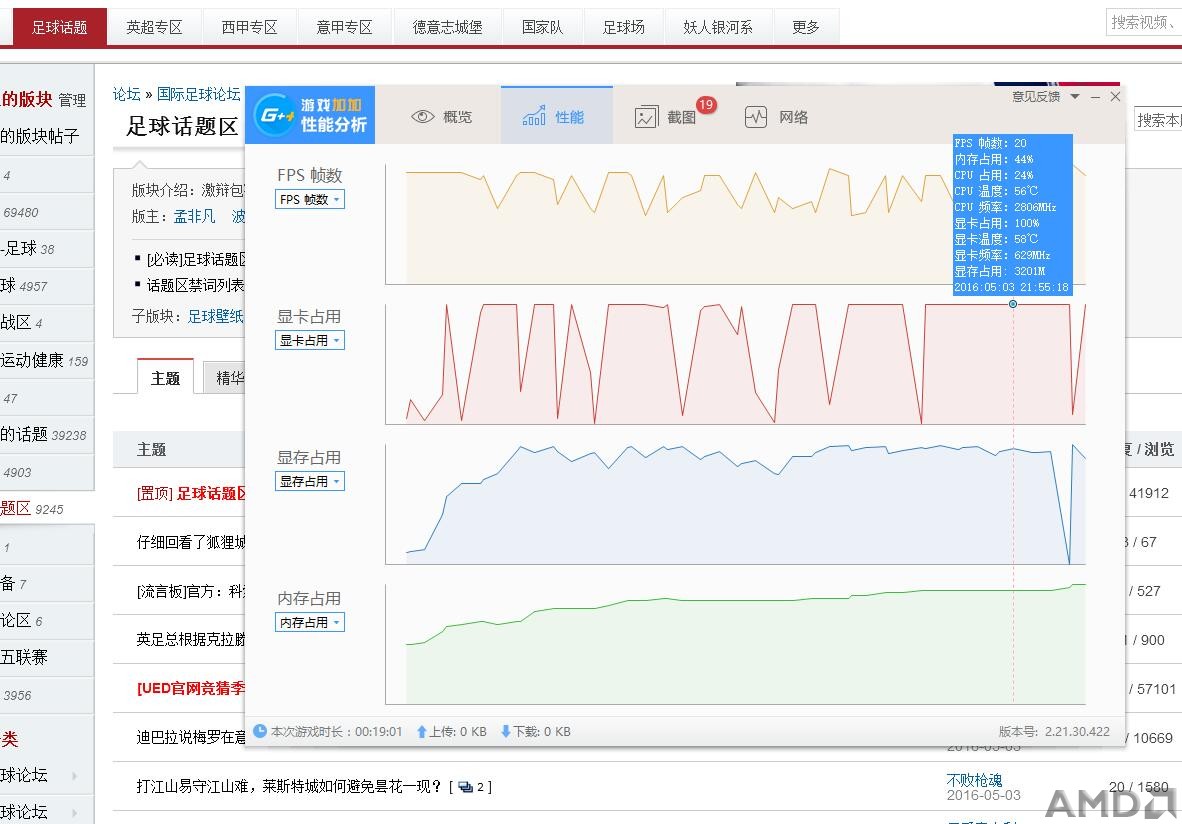This screenshot has width=1182, height=824.
Task: Click the G++ 游戏加加 logo
Action: coord(310,115)
